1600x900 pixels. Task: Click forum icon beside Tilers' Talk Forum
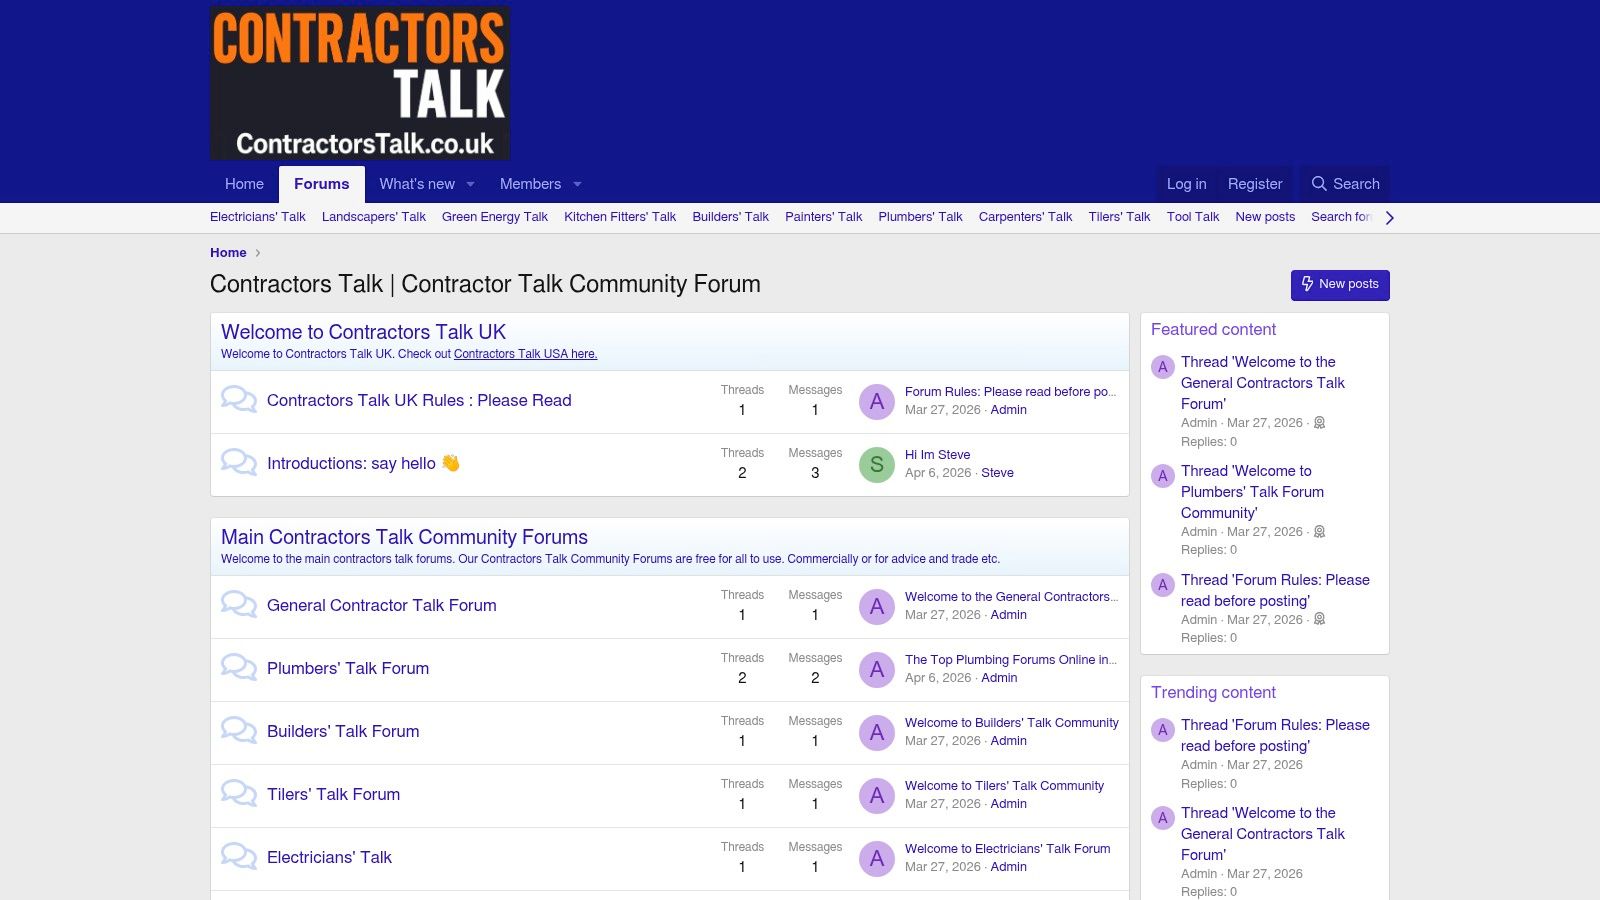coord(239,794)
